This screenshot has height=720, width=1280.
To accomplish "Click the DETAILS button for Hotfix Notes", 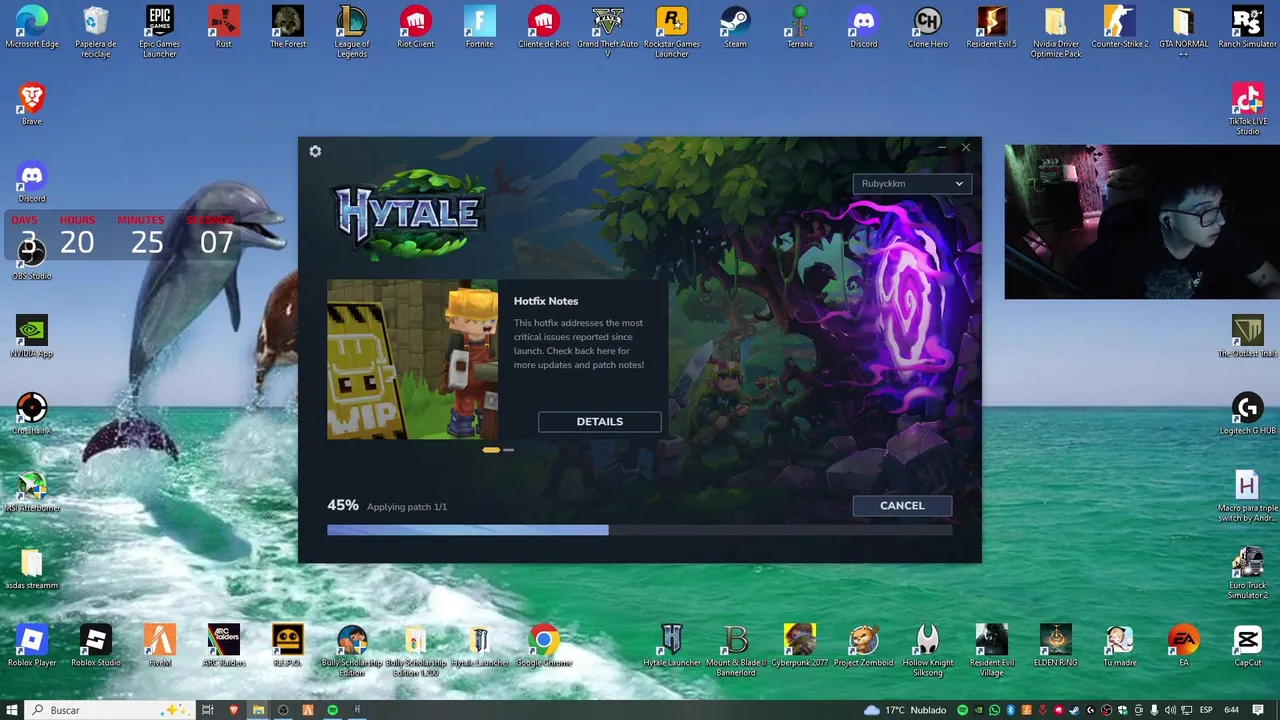I will pyautogui.click(x=600, y=422).
